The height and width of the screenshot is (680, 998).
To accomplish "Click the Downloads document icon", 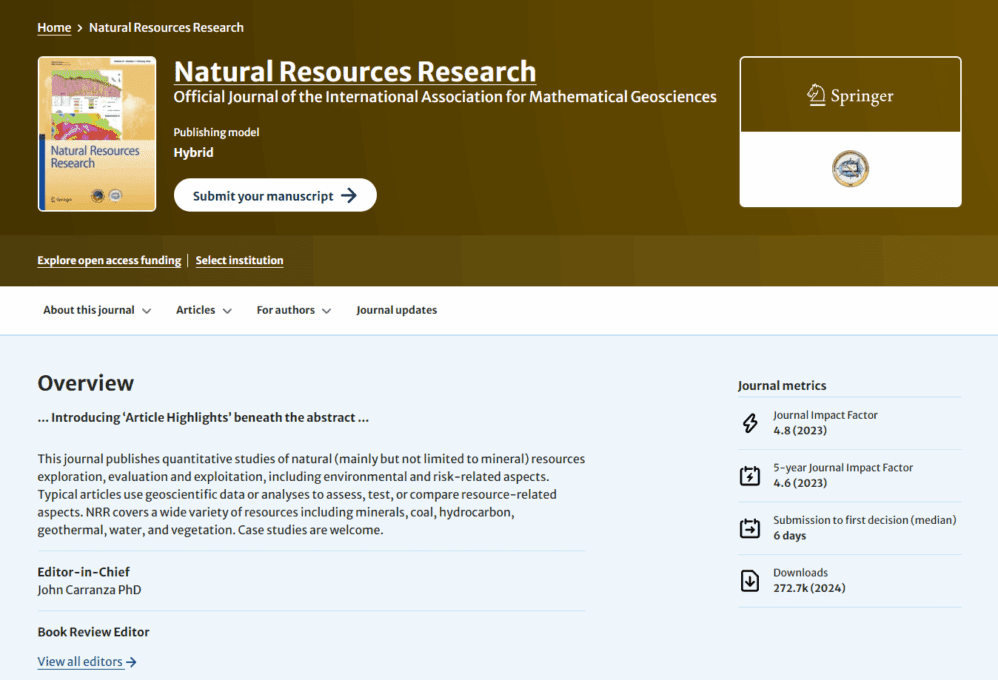I will pyautogui.click(x=750, y=580).
